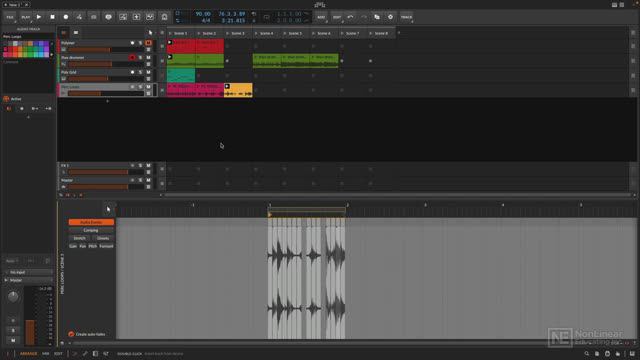Start playback with the transport Play button
The height and width of the screenshot is (360, 640).
click(x=39, y=17)
